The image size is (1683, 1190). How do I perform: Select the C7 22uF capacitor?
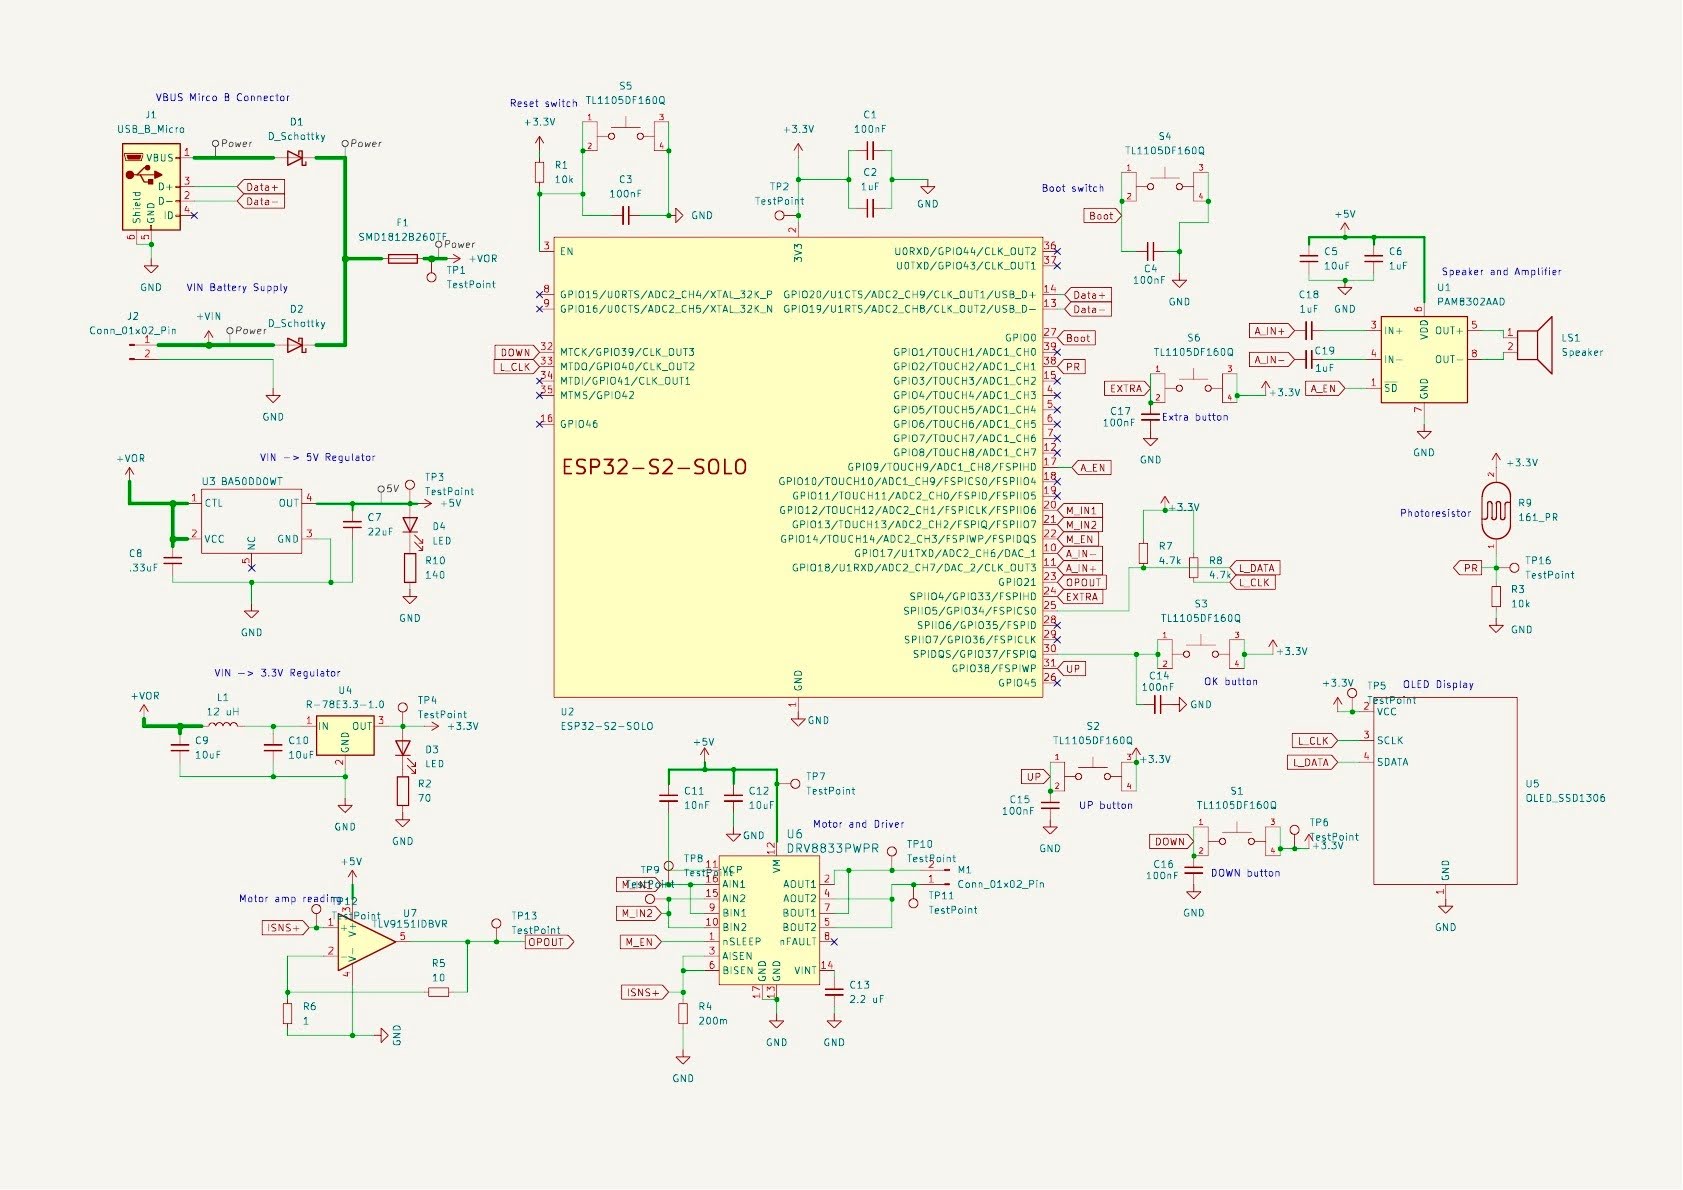pos(351,524)
